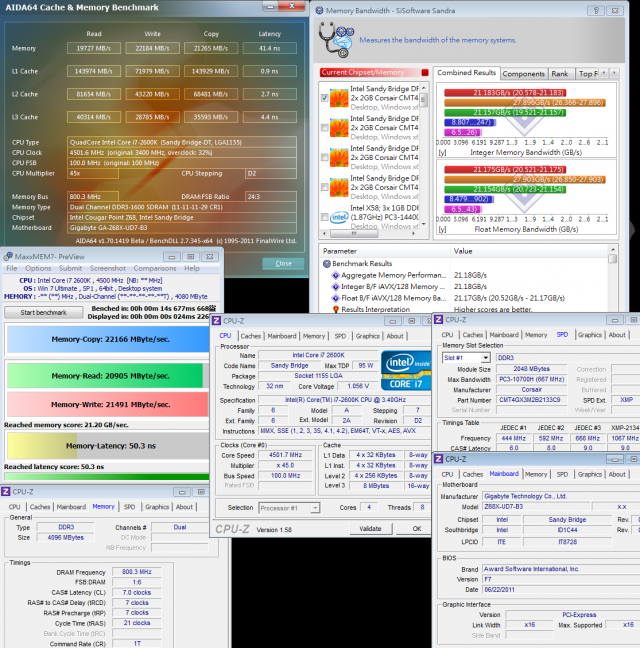Image resolution: width=640 pixels, height=649 pixels.
Task: Open the Processor #1 selection dropdown
Action: click(x=315, y=507)
